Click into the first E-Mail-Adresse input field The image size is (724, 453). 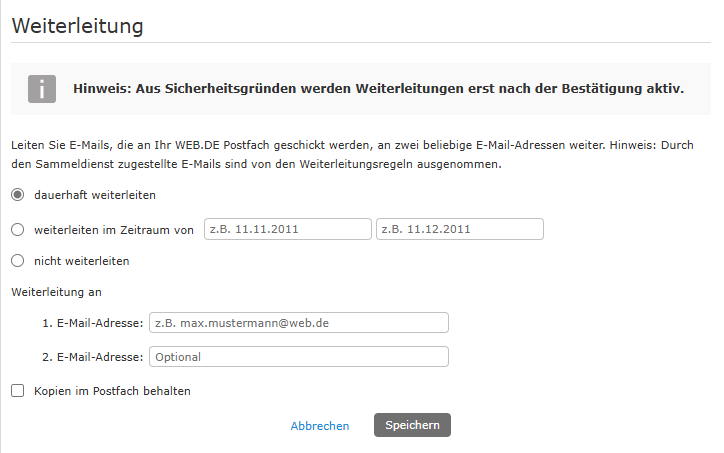click(299, 323)
